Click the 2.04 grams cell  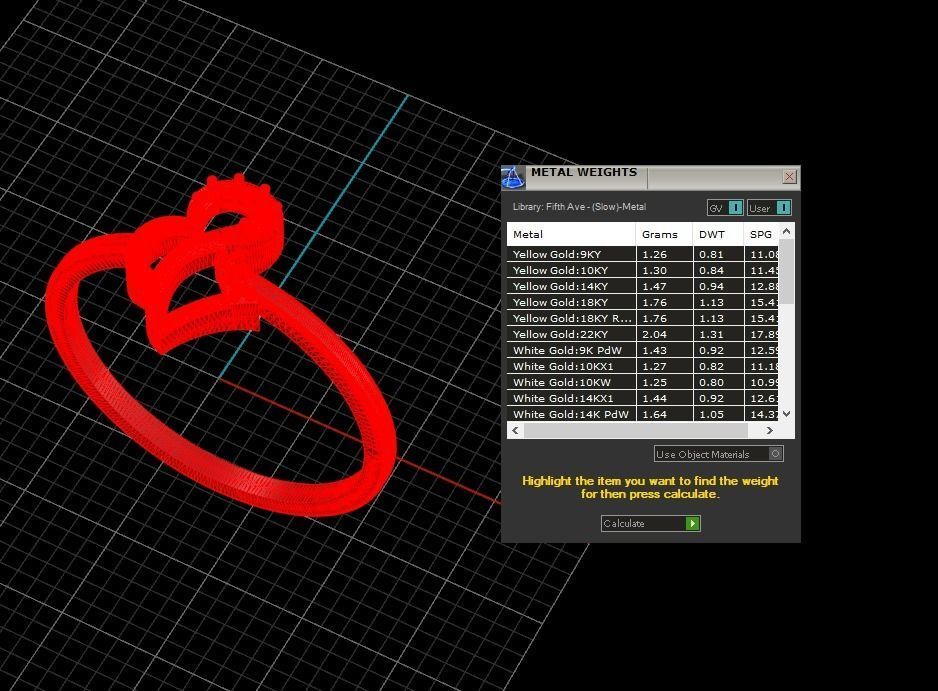664,334
